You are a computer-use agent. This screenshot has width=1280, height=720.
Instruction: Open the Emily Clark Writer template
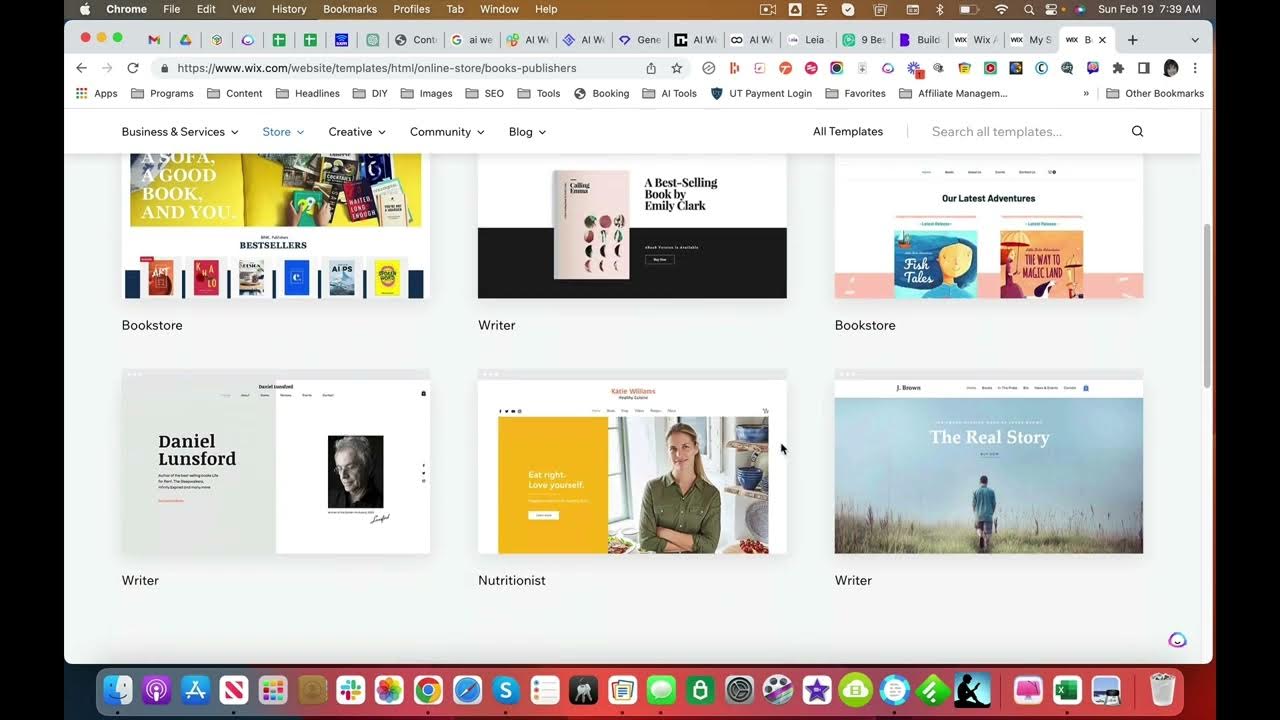tap(632, 226)
